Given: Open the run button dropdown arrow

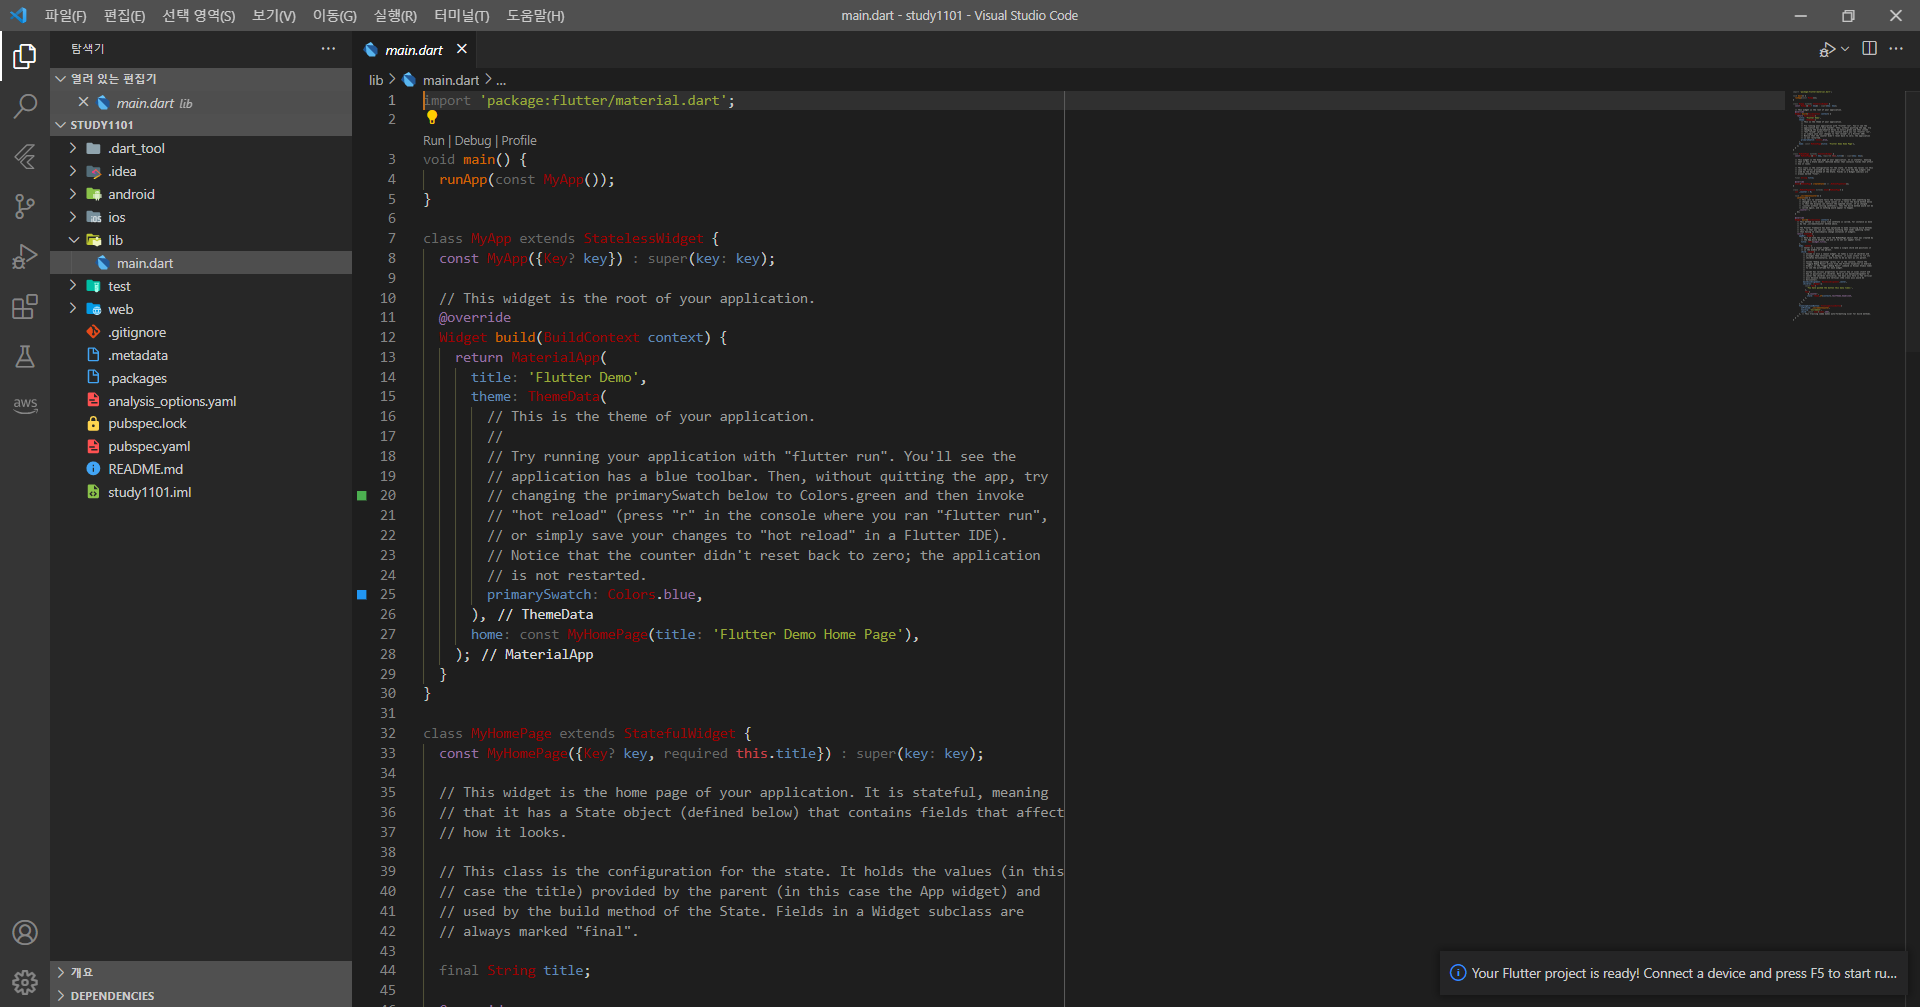Looking at the screenshot, I should [1845, 48].
